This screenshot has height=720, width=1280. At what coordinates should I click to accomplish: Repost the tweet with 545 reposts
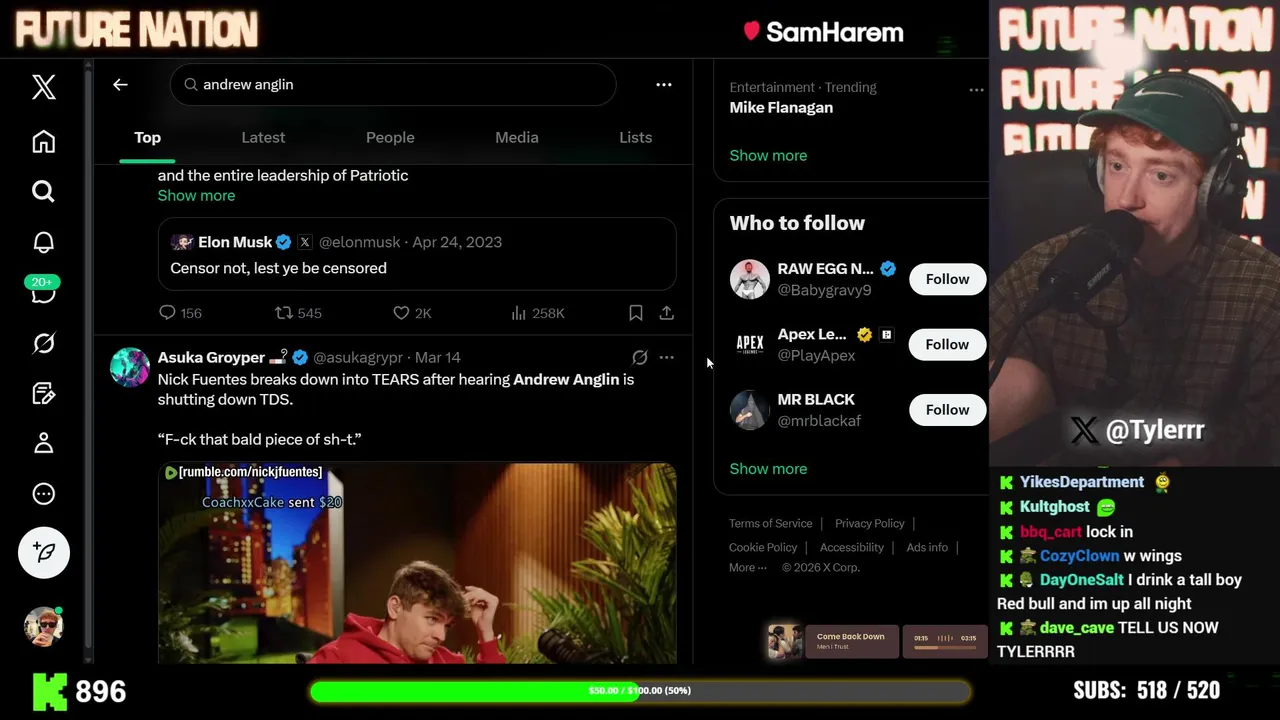coord(298,313)
